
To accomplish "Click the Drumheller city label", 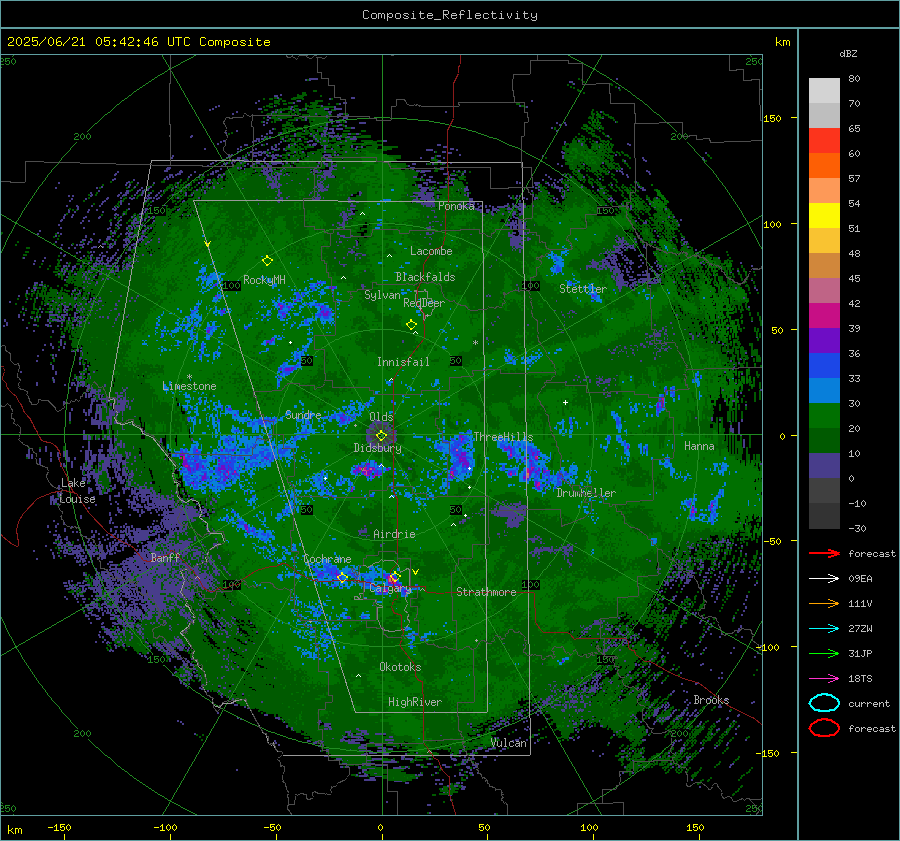I will (586, 493).
